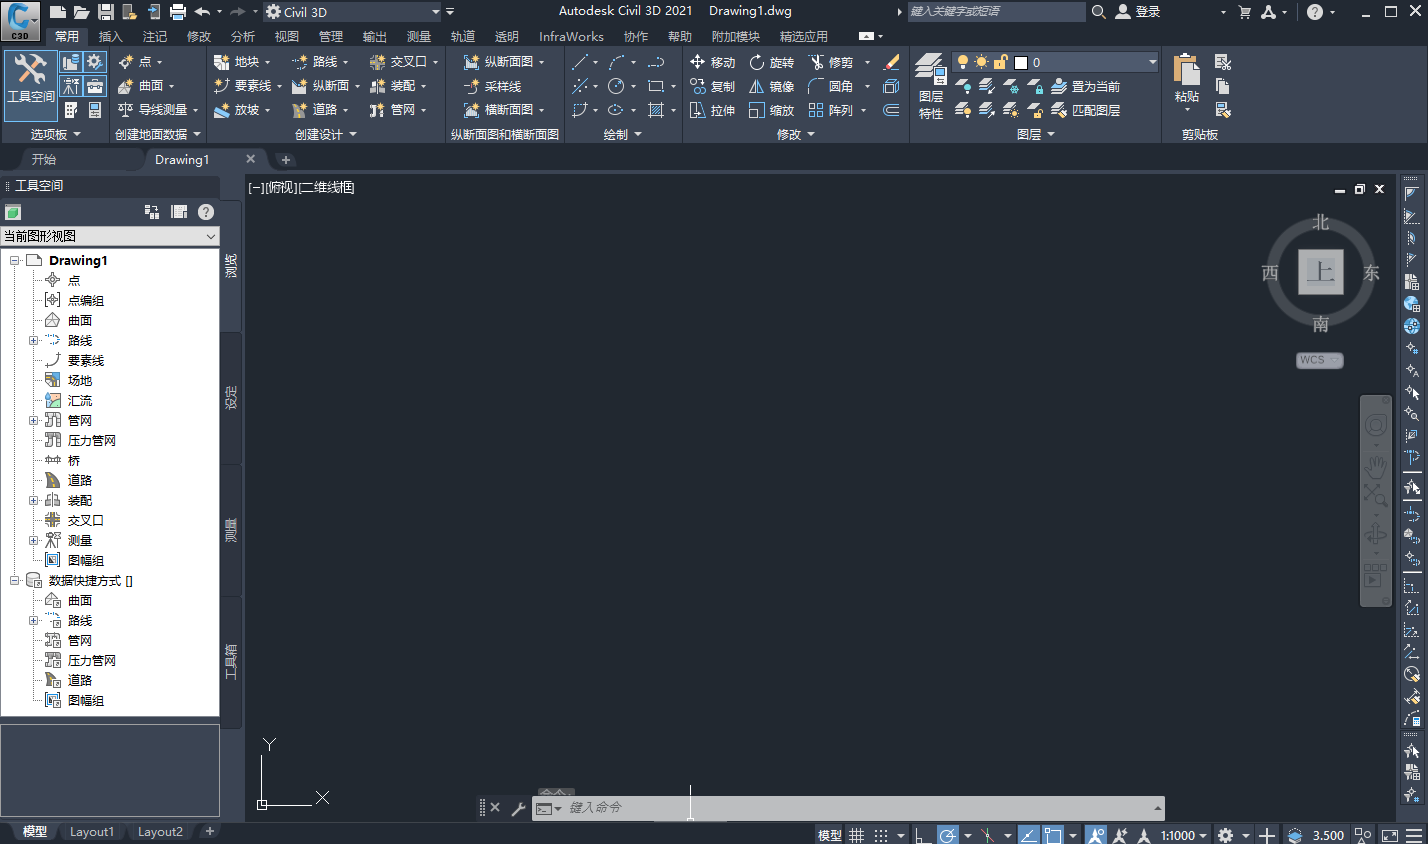Click the 上 face on the ViewCube
Viewport: 1428px width, 844px height.
[x=1320, y=273]
